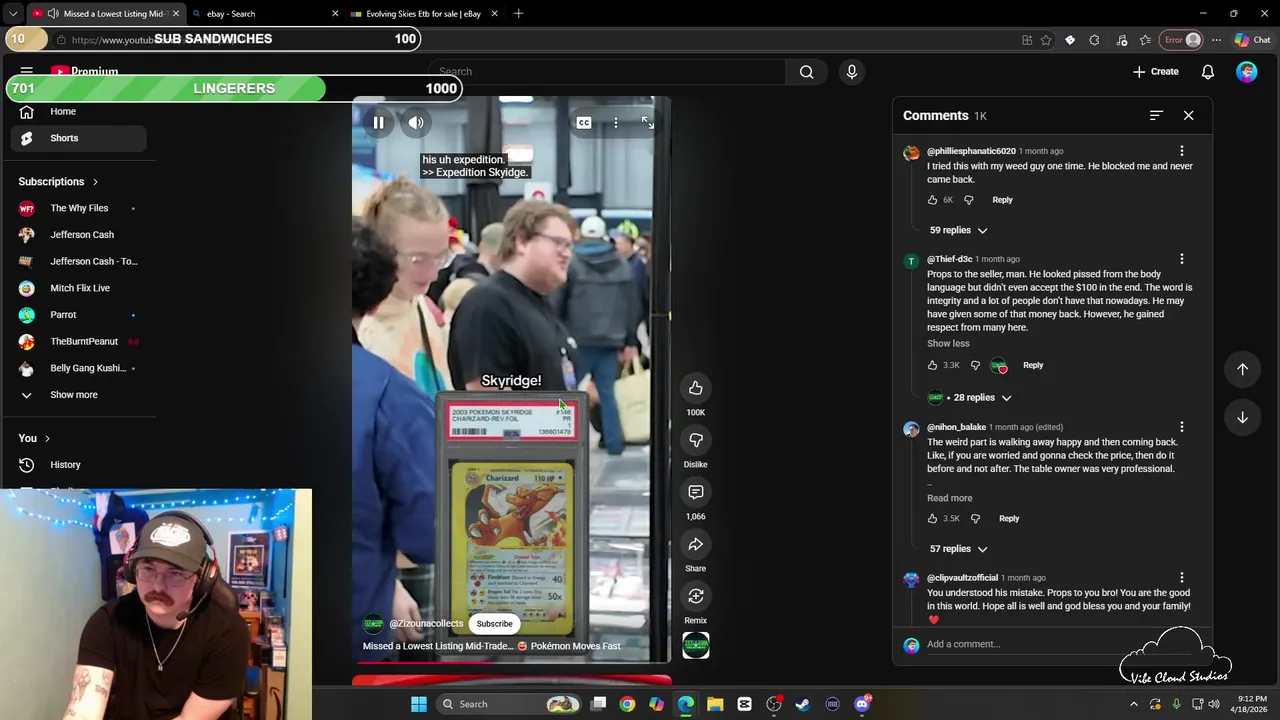Open the comments sort menu
Viewport: 1280px width, 720px height.
(x=1156, y=115)
